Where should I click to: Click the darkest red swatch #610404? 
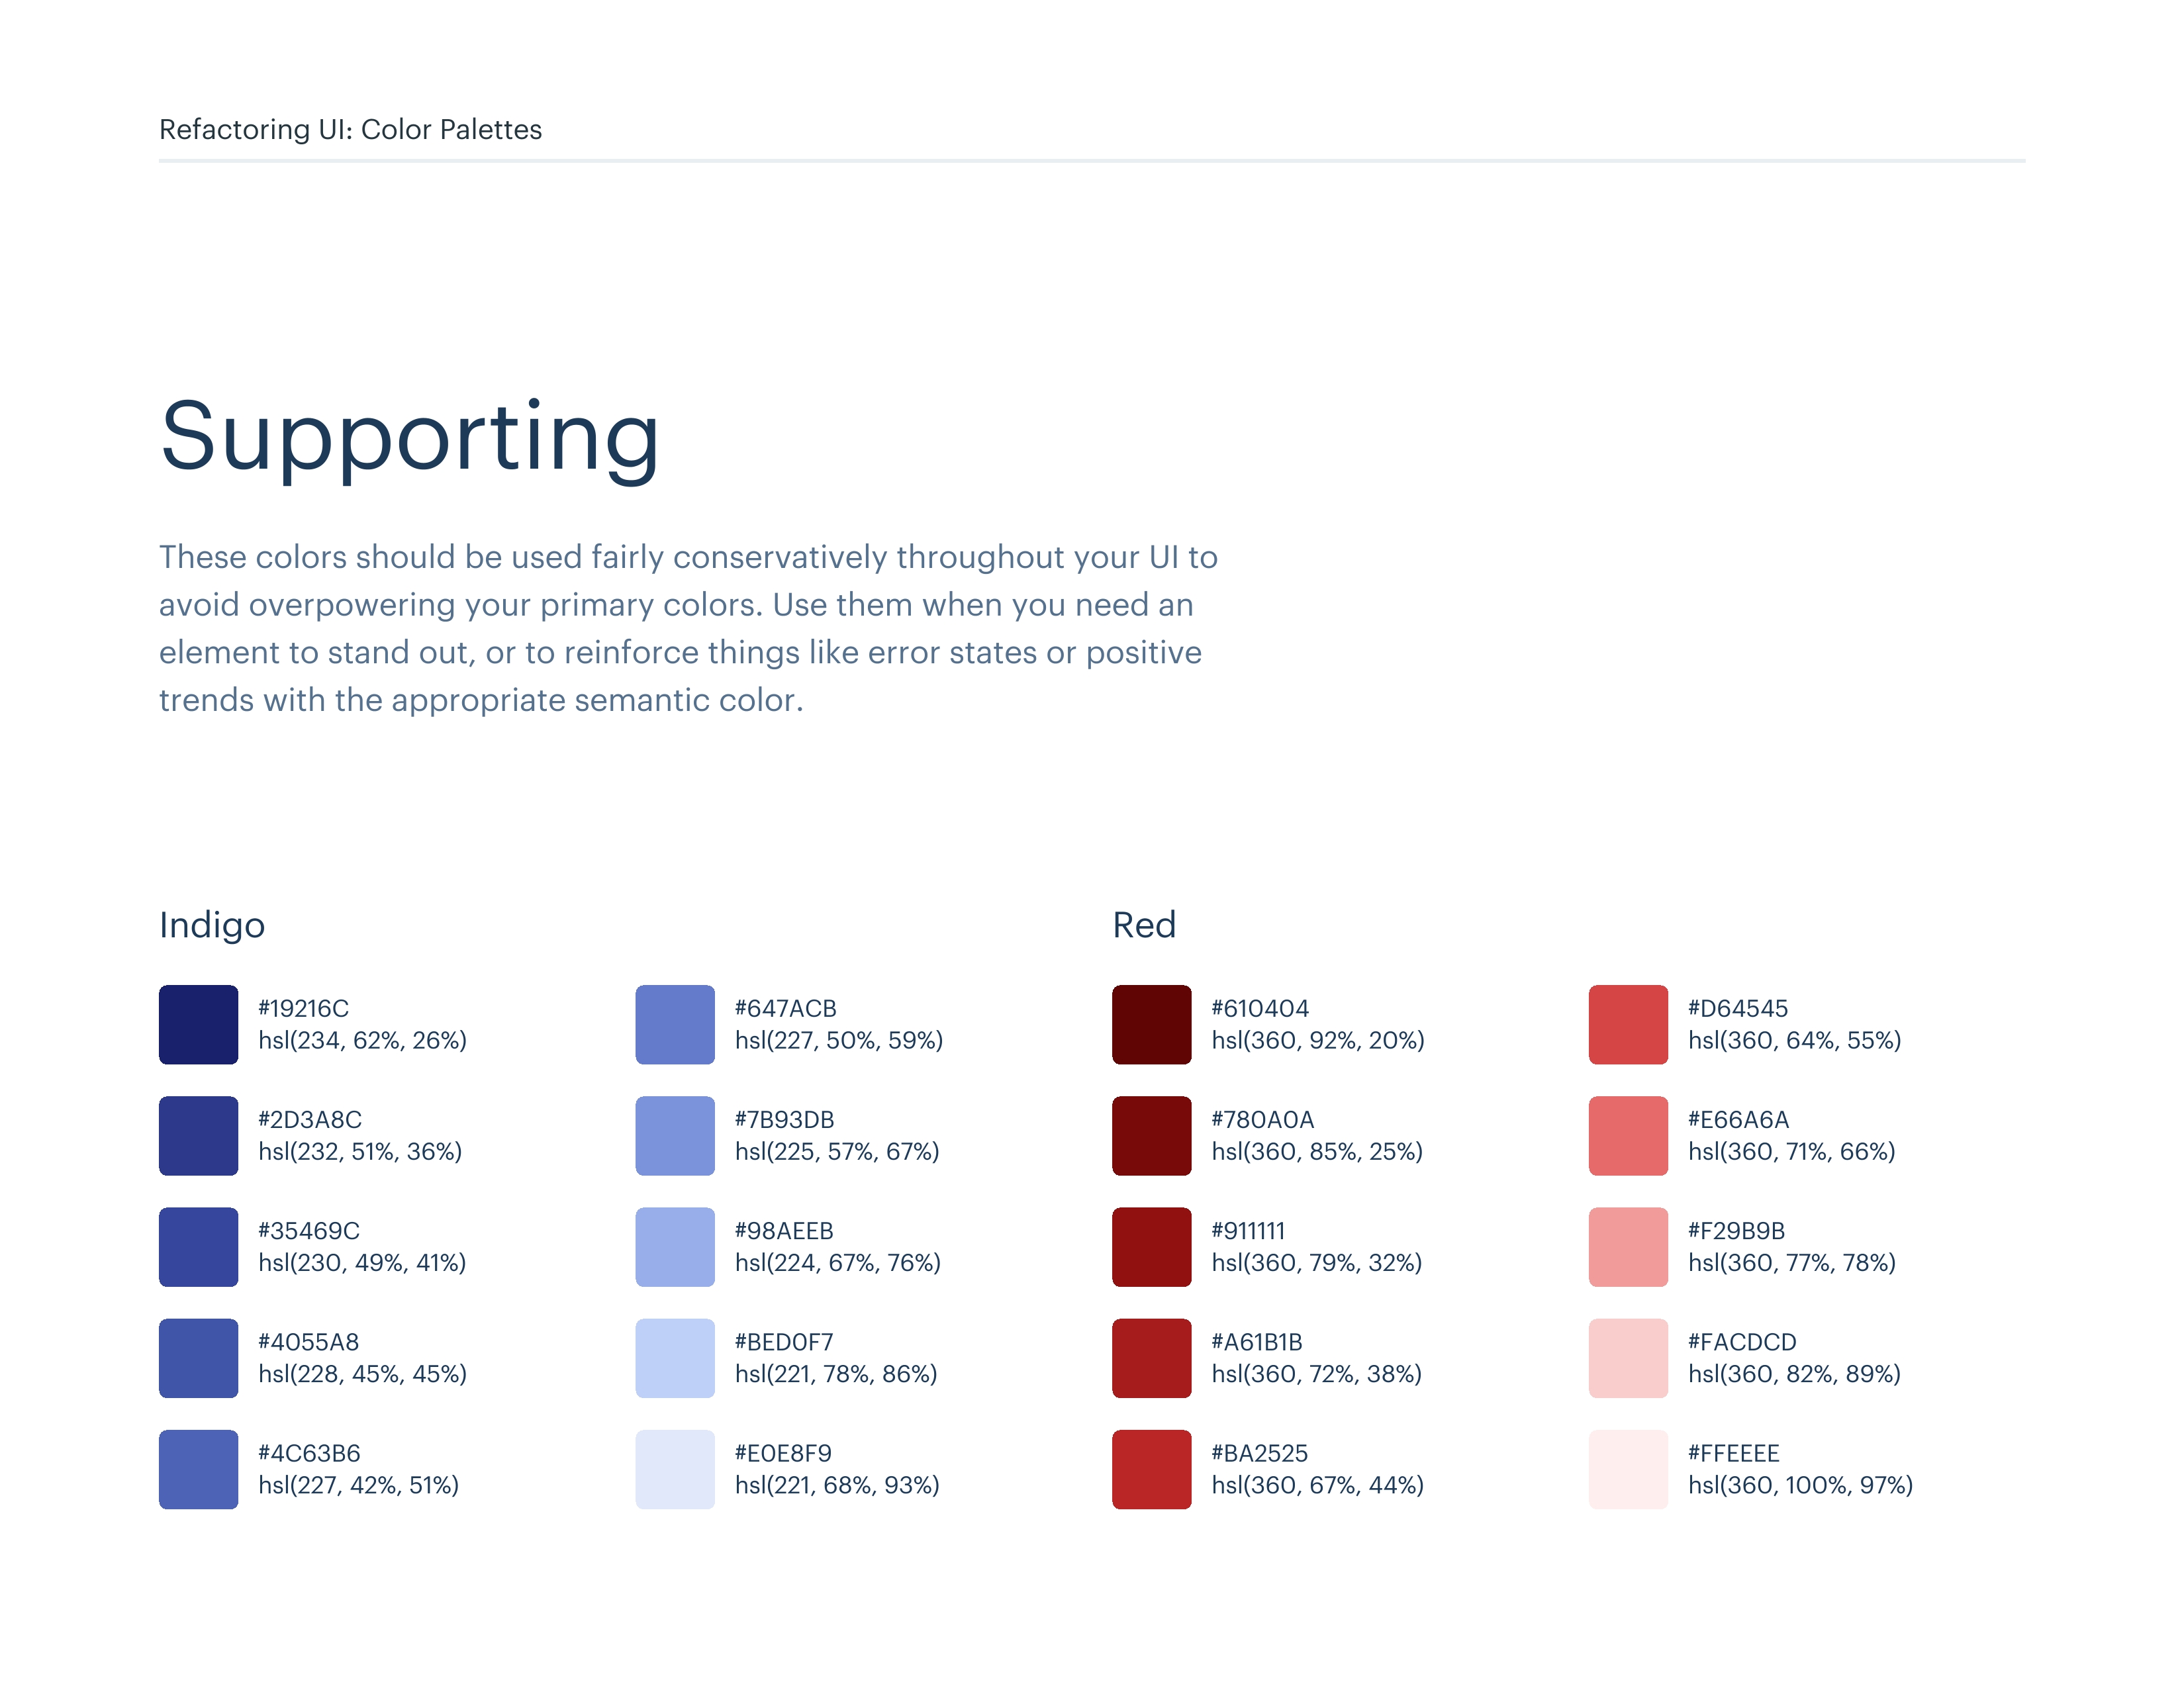pyautogui.click(x=1151, y=1024)
